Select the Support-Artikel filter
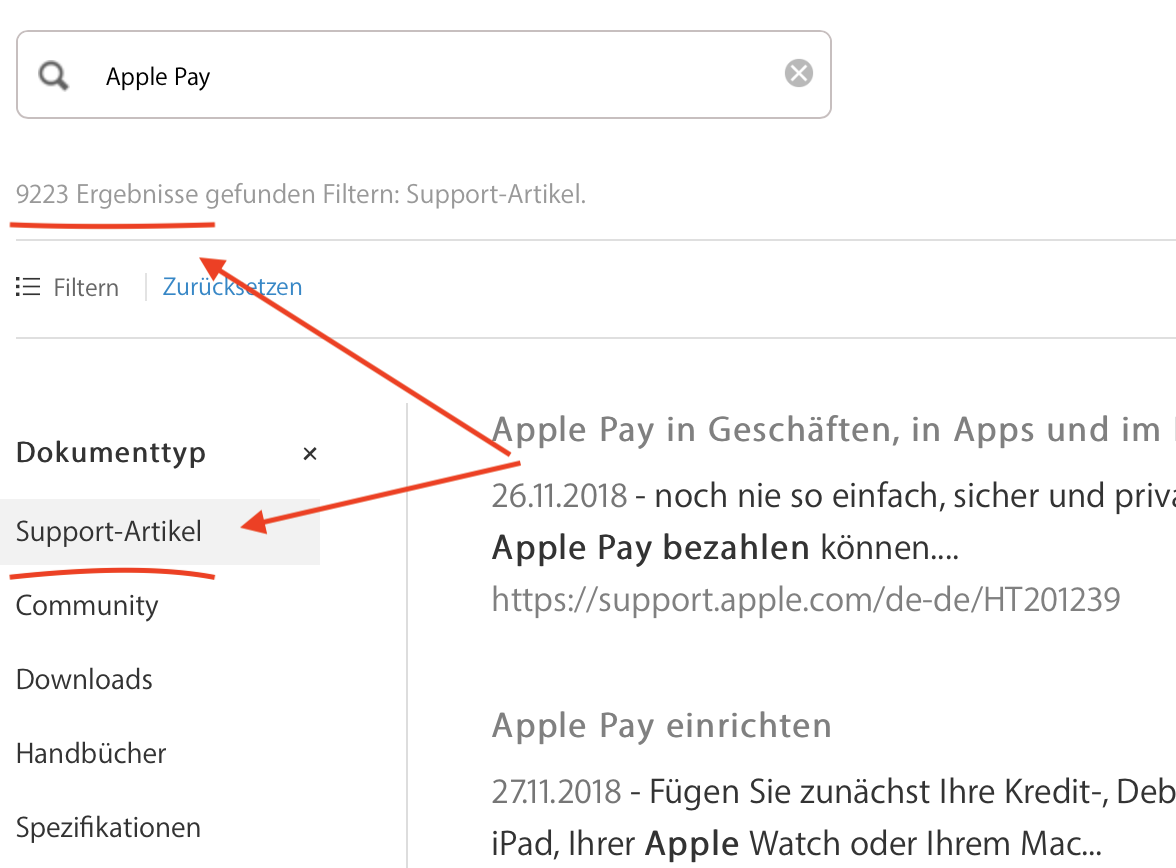The width and height of the screenshot is (1176, 868). [160, 531]
